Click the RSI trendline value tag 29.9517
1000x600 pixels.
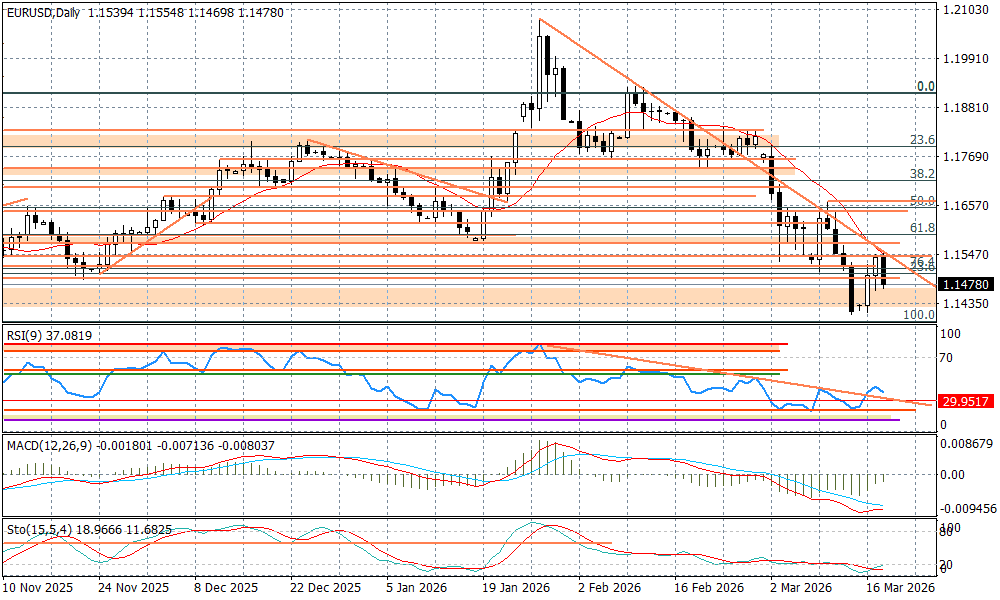pos(967,401)
